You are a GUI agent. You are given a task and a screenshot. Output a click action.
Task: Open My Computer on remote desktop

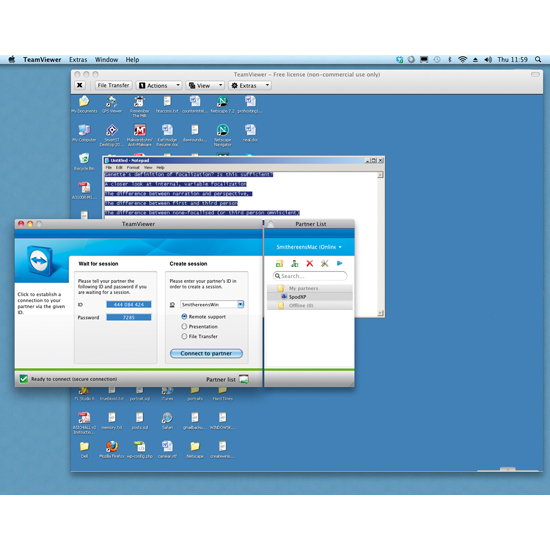[84, 133]
